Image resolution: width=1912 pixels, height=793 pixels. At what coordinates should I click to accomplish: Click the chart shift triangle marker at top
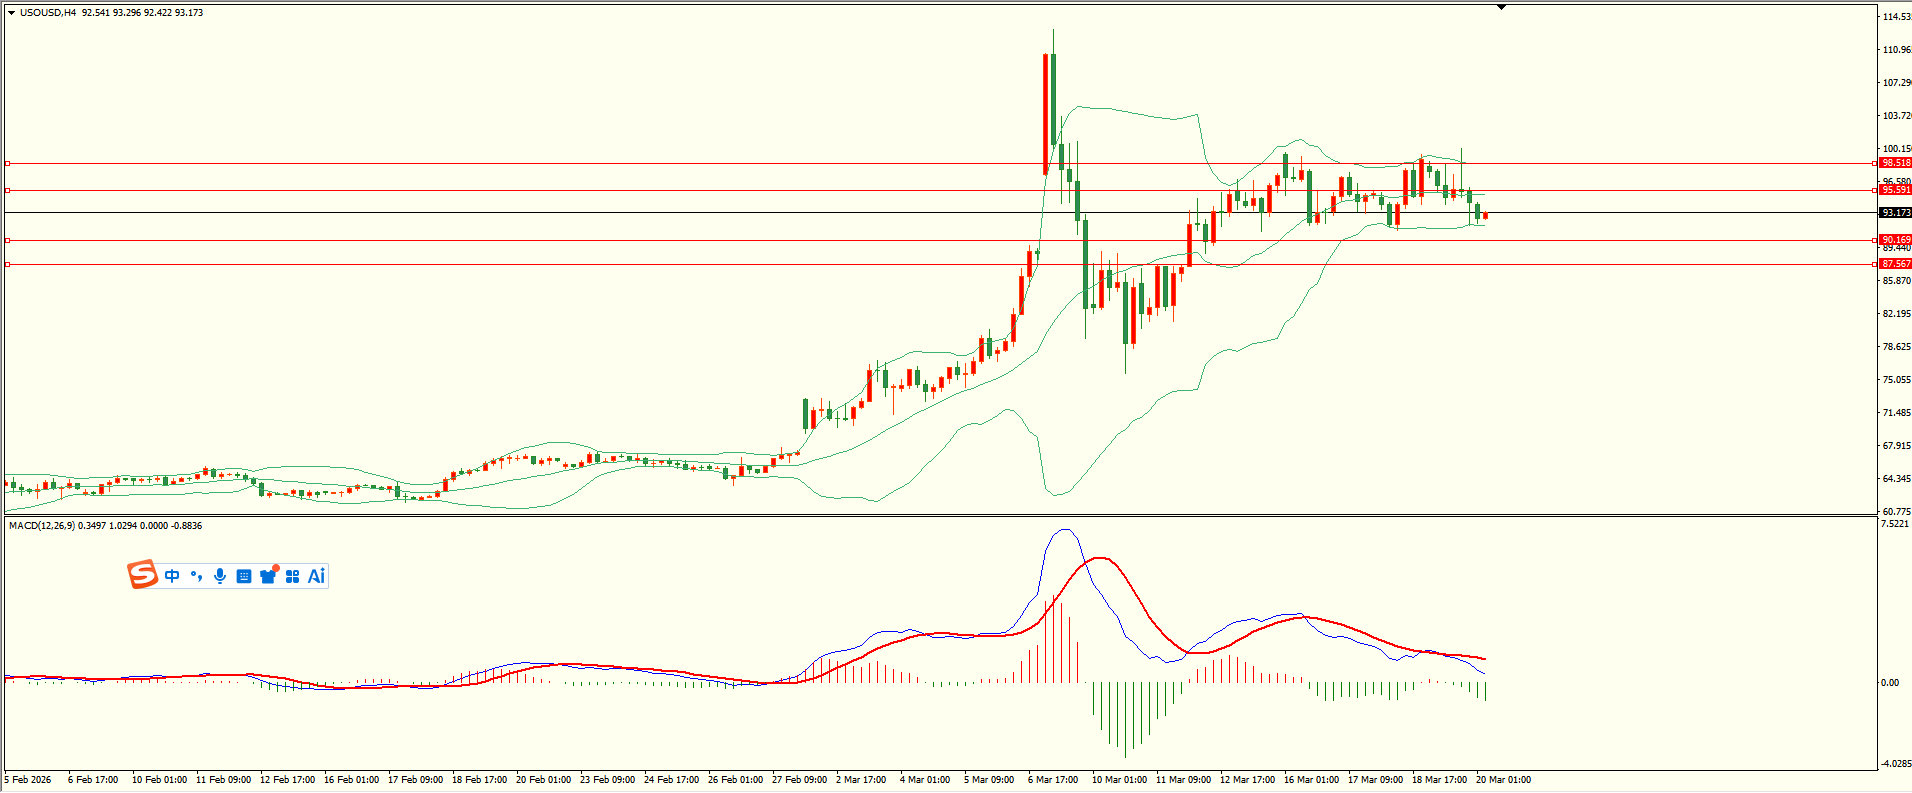(1501, 7)
